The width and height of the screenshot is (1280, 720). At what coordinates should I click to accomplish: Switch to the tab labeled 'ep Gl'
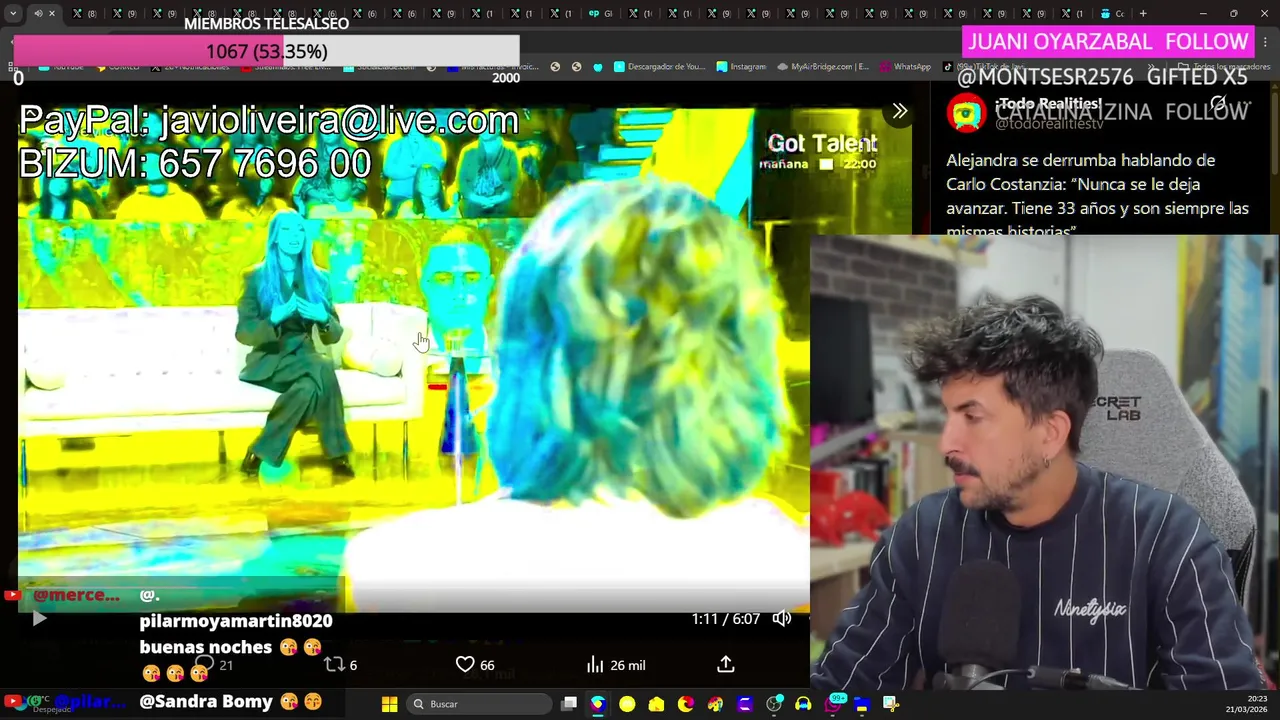coord(601,14)
